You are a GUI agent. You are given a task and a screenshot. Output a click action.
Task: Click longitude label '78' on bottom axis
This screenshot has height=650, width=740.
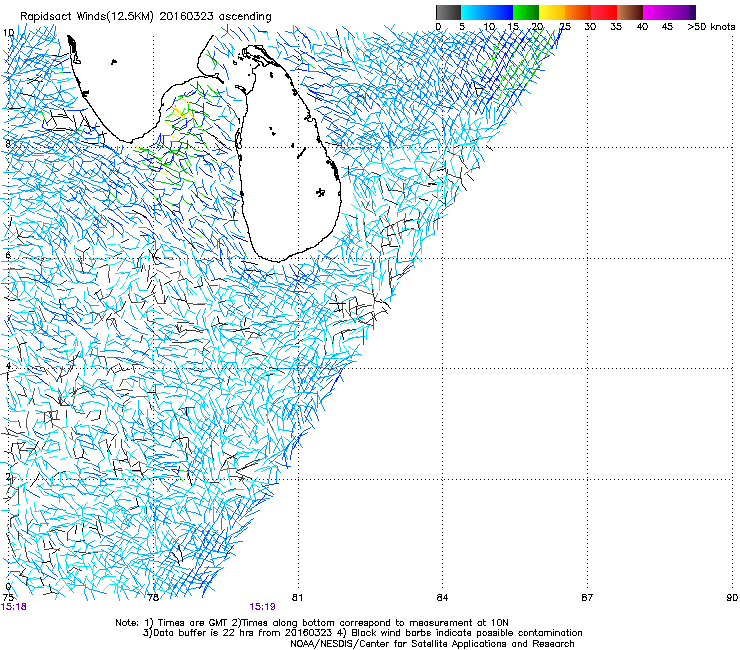152,598
